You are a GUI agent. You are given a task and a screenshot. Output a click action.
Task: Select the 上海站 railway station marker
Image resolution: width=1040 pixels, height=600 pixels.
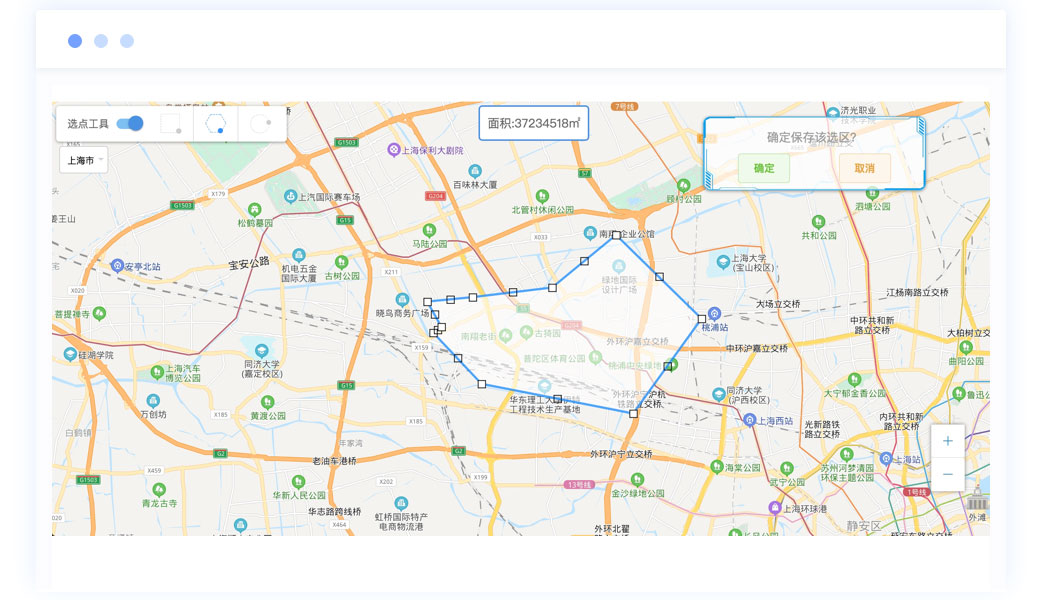click(886, 458)
